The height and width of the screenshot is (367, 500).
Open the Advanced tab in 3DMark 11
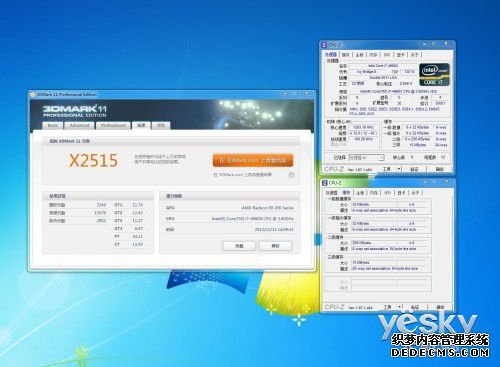[x=79, y=125]
